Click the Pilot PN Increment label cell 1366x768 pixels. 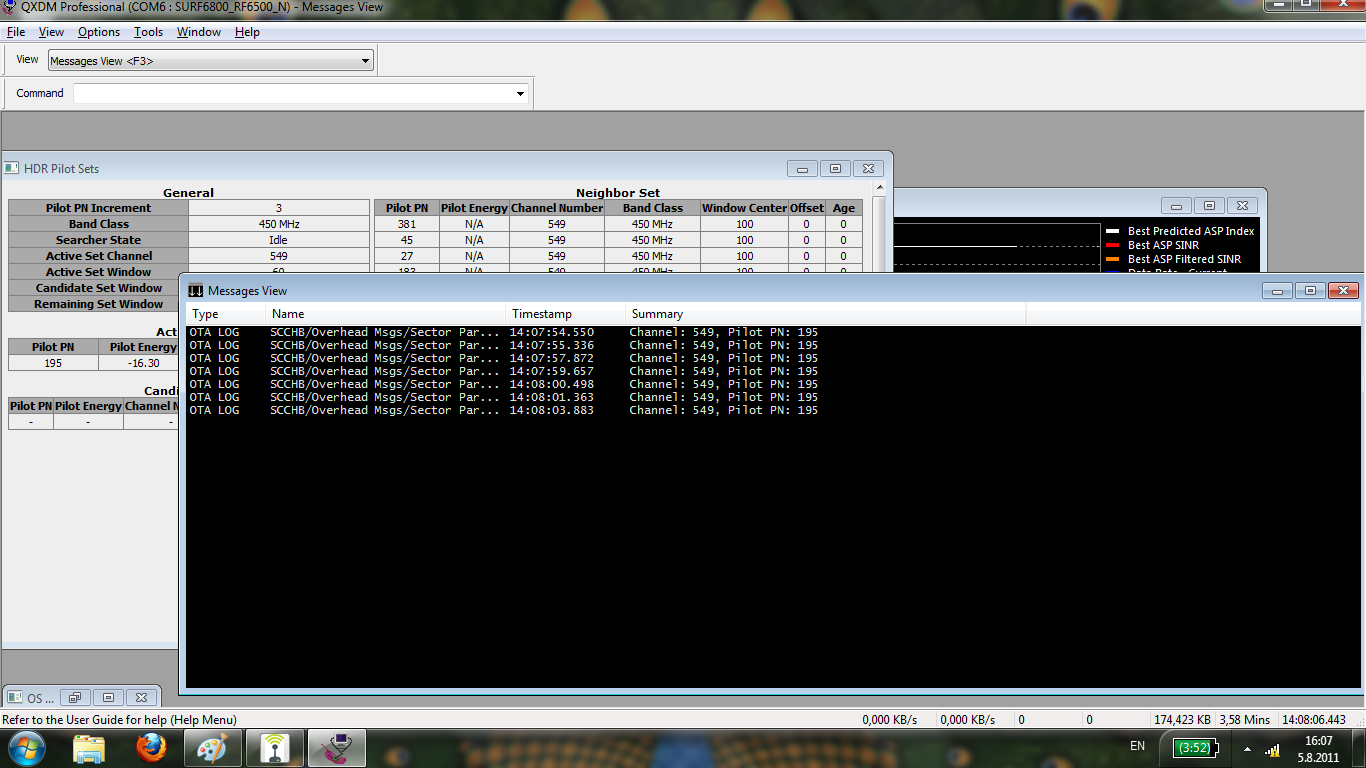98,208
